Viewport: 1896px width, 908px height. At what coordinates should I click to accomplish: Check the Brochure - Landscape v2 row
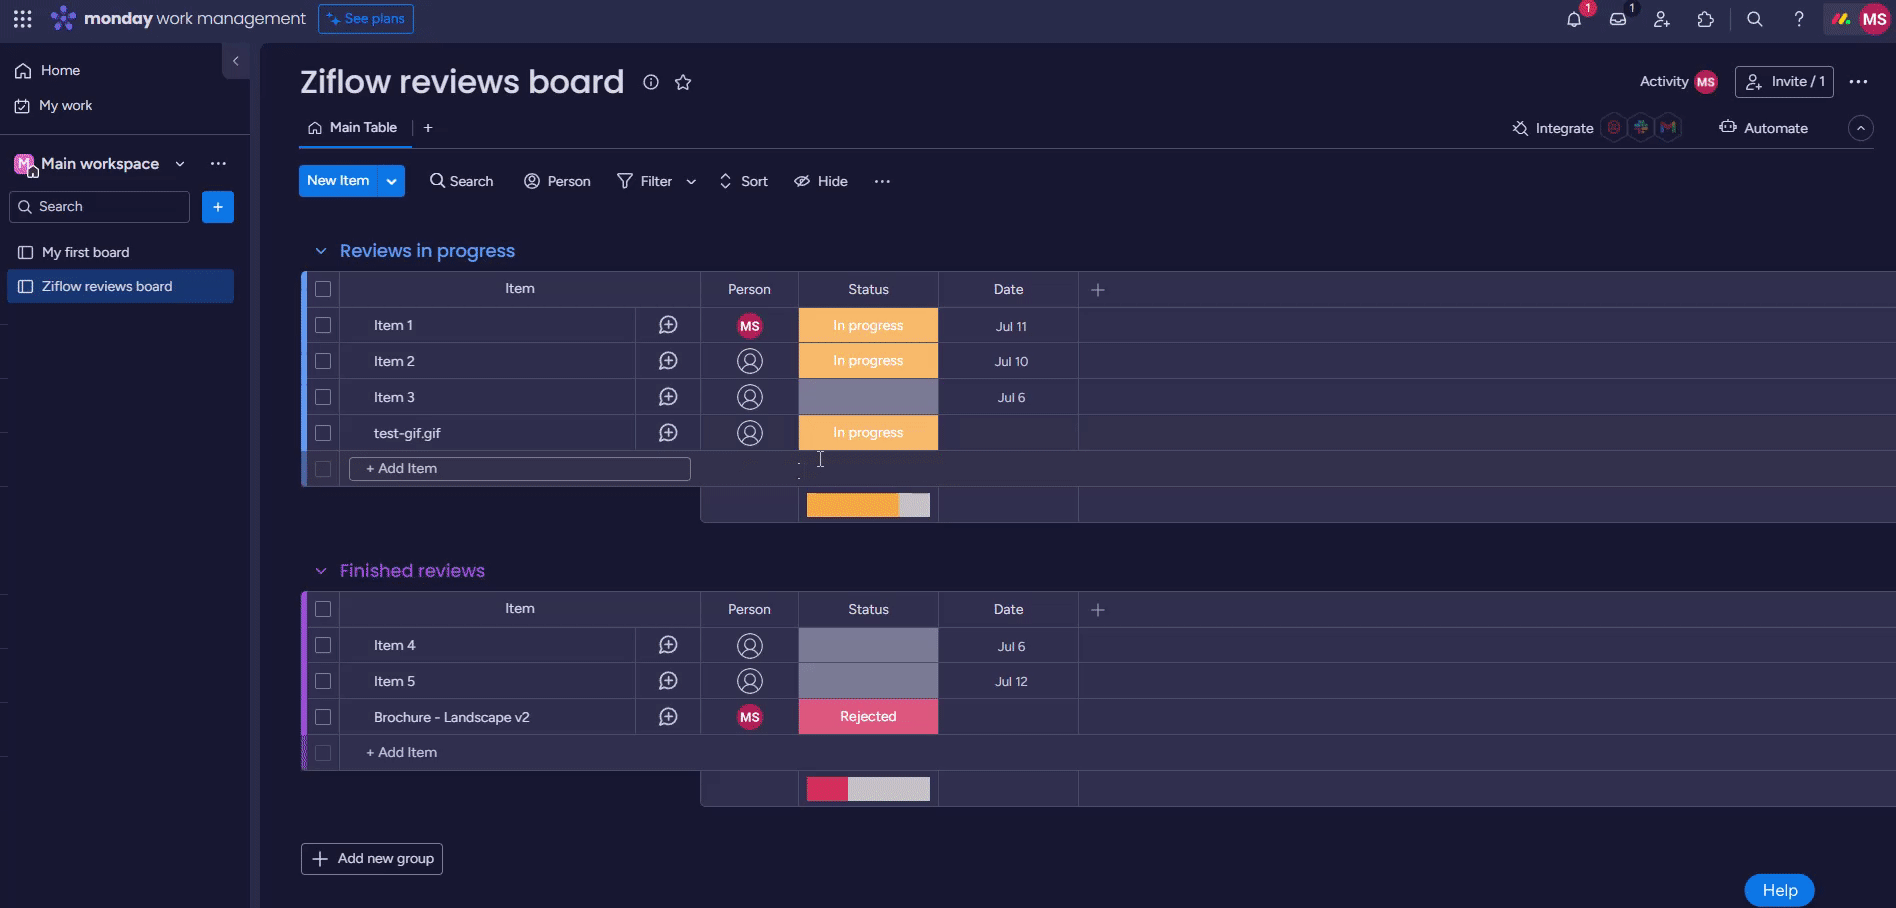point(323,717)
